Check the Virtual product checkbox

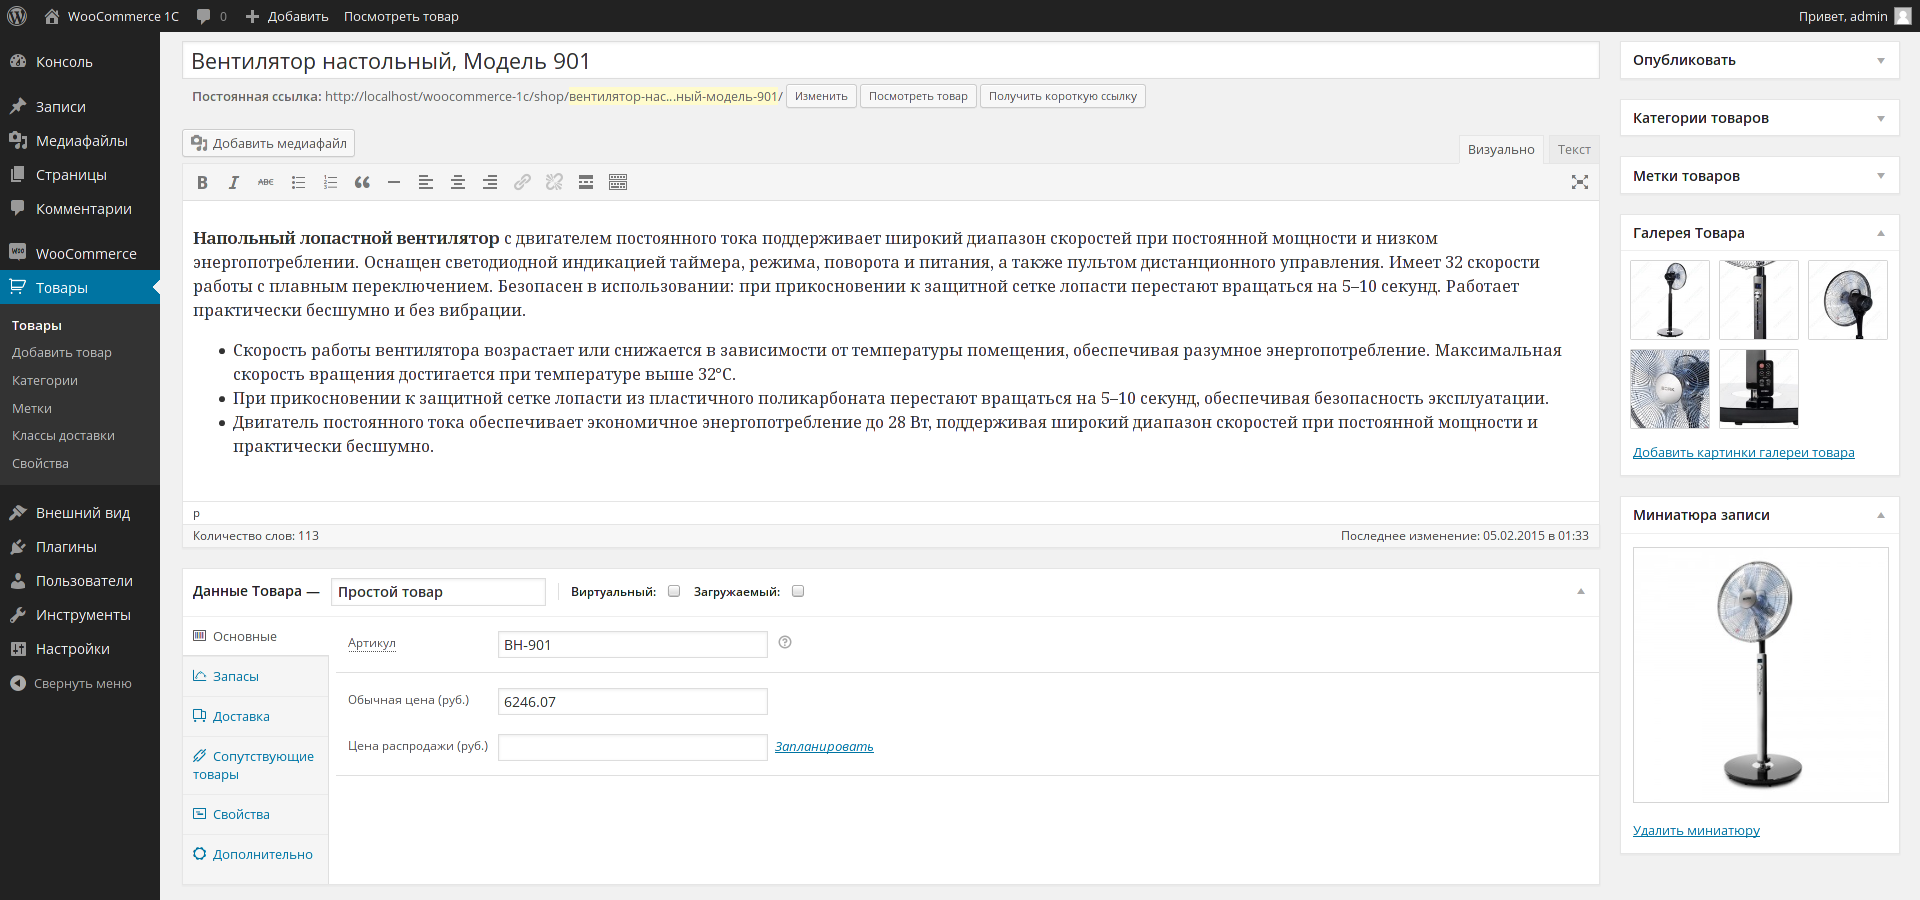[674, 591]
